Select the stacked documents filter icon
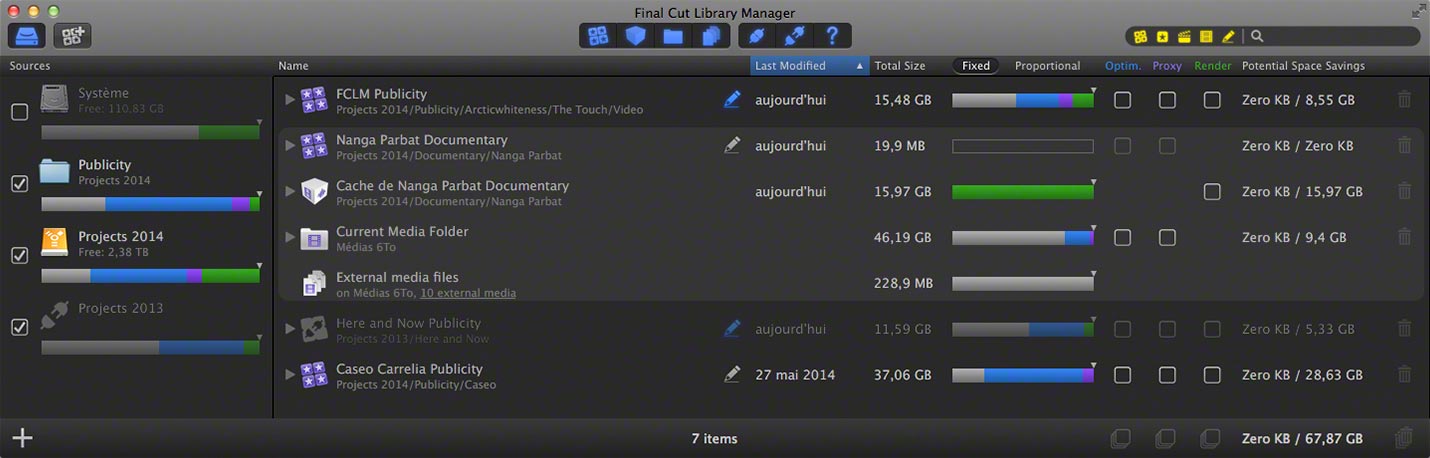1430x458 pixels. pyautogui.click(x=711, y=36)
